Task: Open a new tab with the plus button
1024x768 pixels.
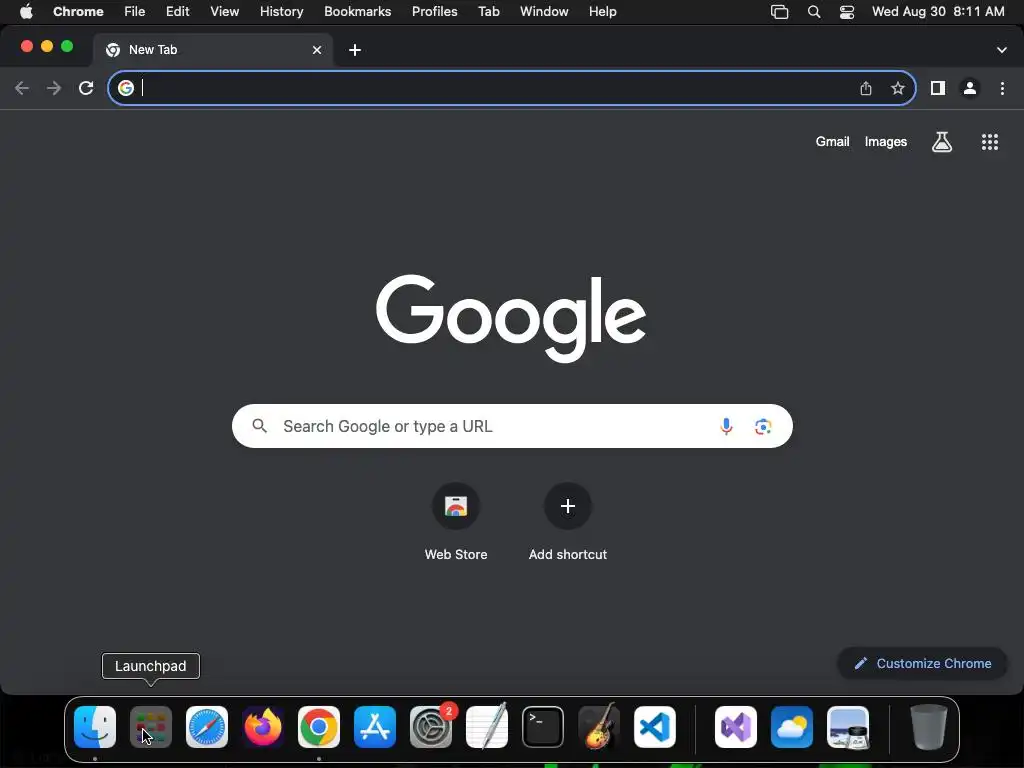Action: (x=355, y=50)
